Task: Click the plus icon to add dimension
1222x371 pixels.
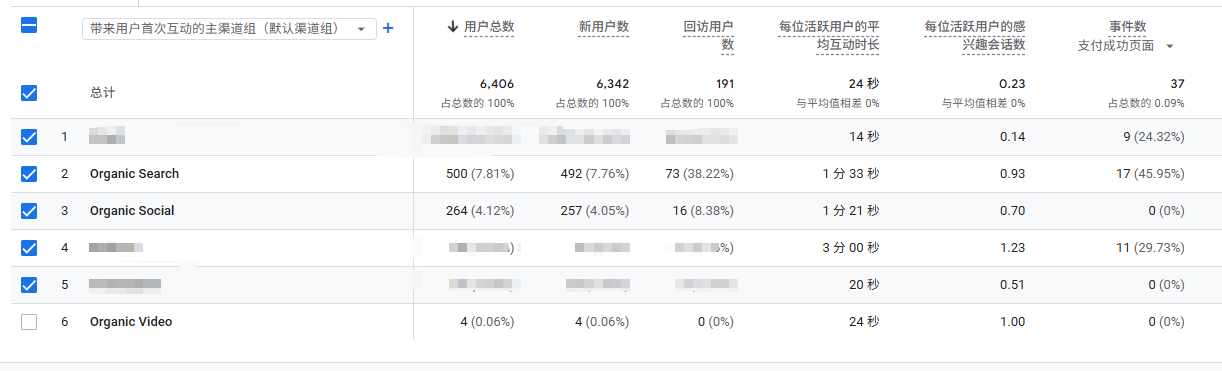Action: (388, 28)
